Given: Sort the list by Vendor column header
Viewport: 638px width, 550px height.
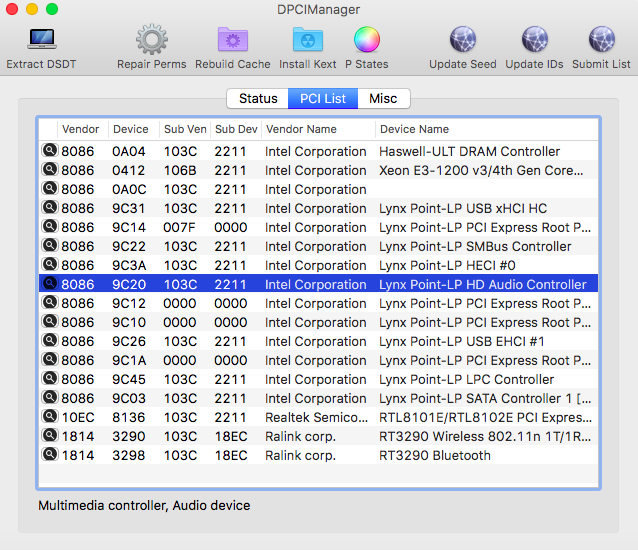Looking at the screenshot, I should [x=80, y=129].
